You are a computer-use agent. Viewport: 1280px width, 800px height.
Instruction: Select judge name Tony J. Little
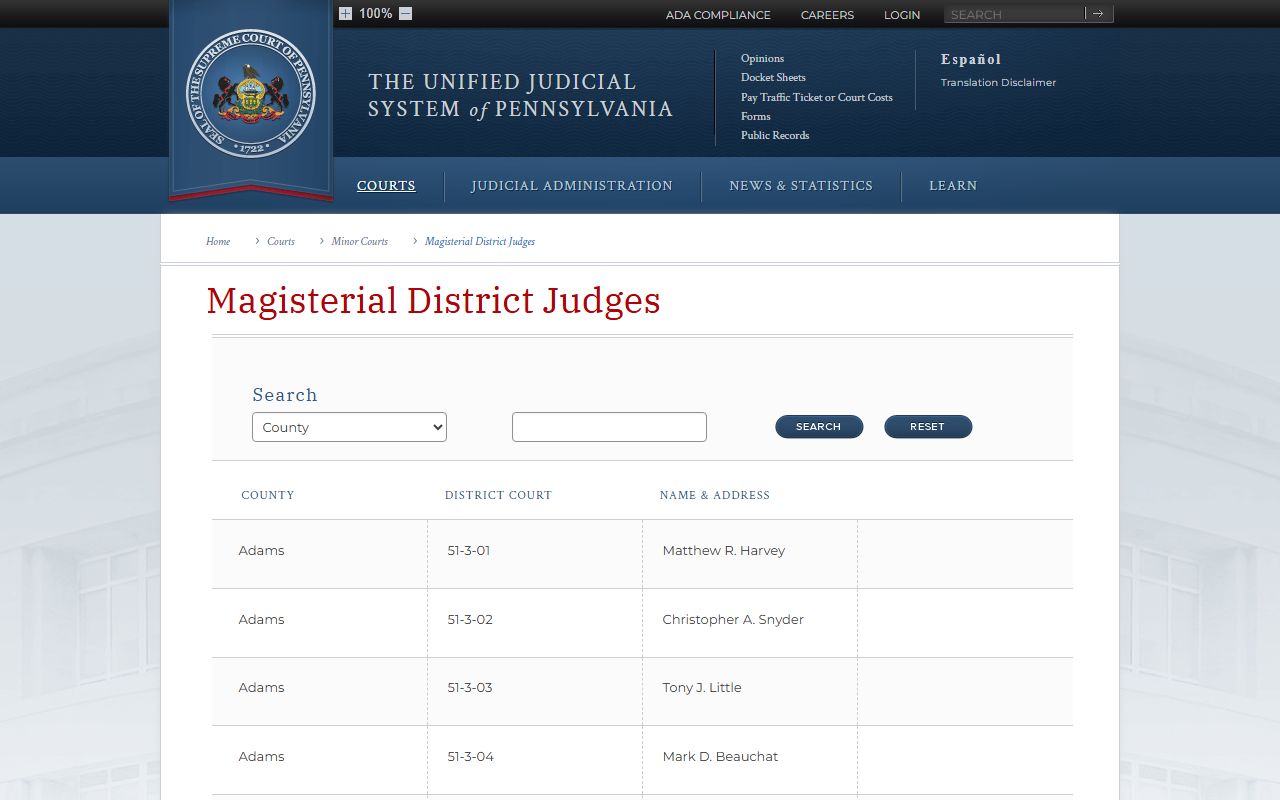[x=702, y=688]
